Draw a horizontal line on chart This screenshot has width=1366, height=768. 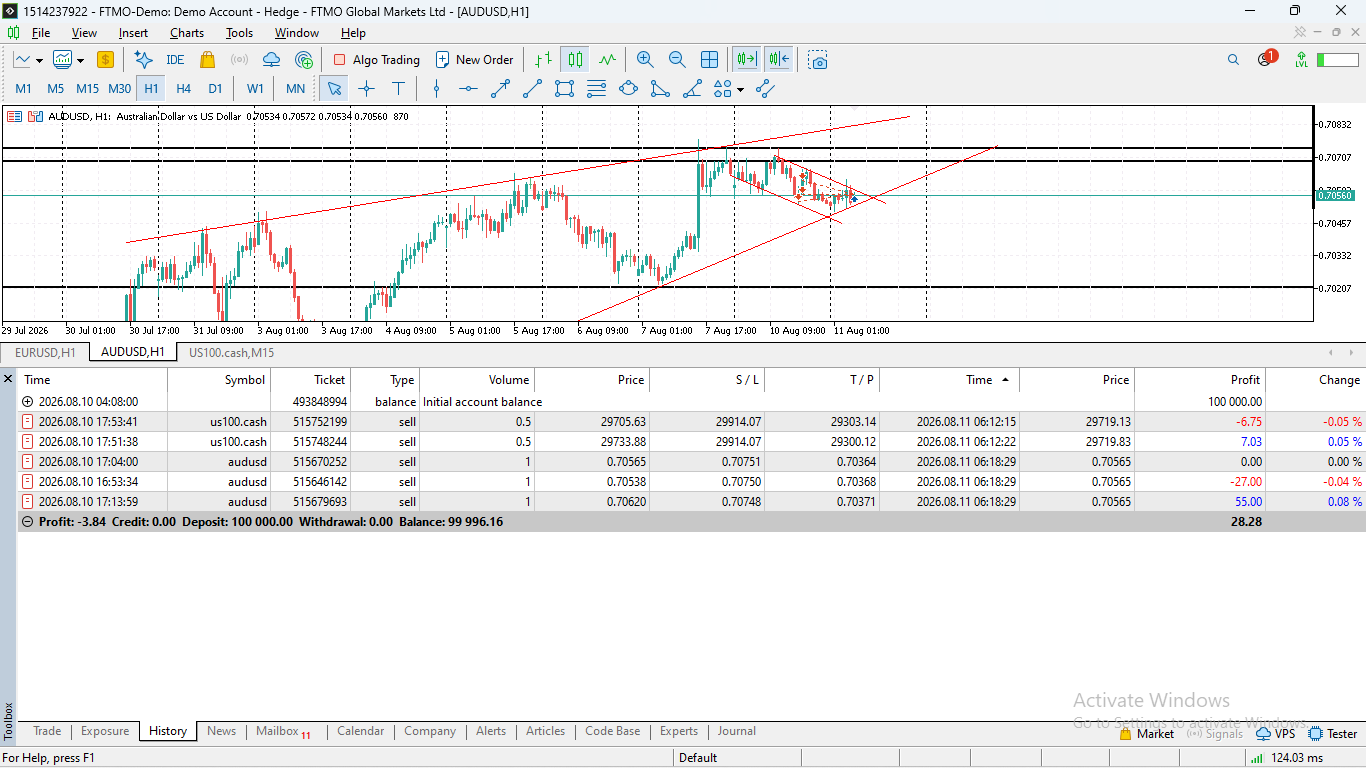click(468, 89)
